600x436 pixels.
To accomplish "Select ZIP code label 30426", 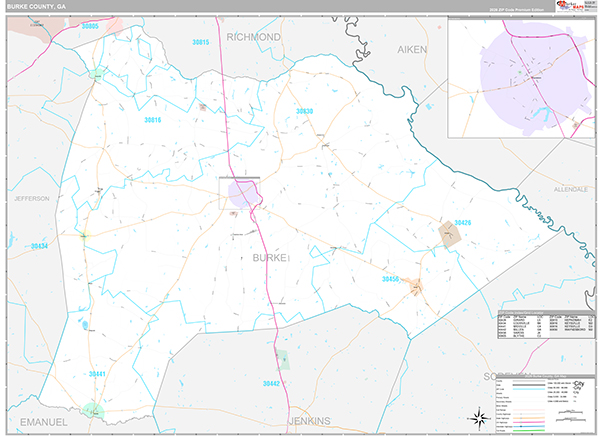I will [463, 222].
